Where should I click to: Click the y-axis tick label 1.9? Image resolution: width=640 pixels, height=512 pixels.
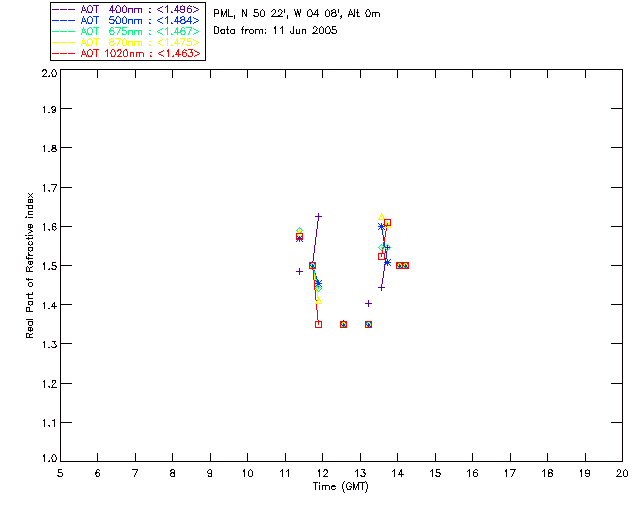coord(49,109)
